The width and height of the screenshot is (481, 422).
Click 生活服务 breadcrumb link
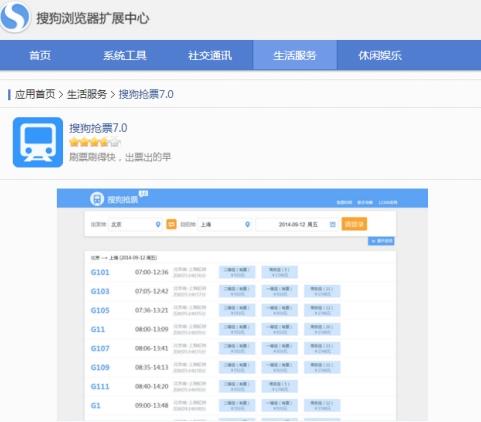pyautogui.click(x=87, y=94)
